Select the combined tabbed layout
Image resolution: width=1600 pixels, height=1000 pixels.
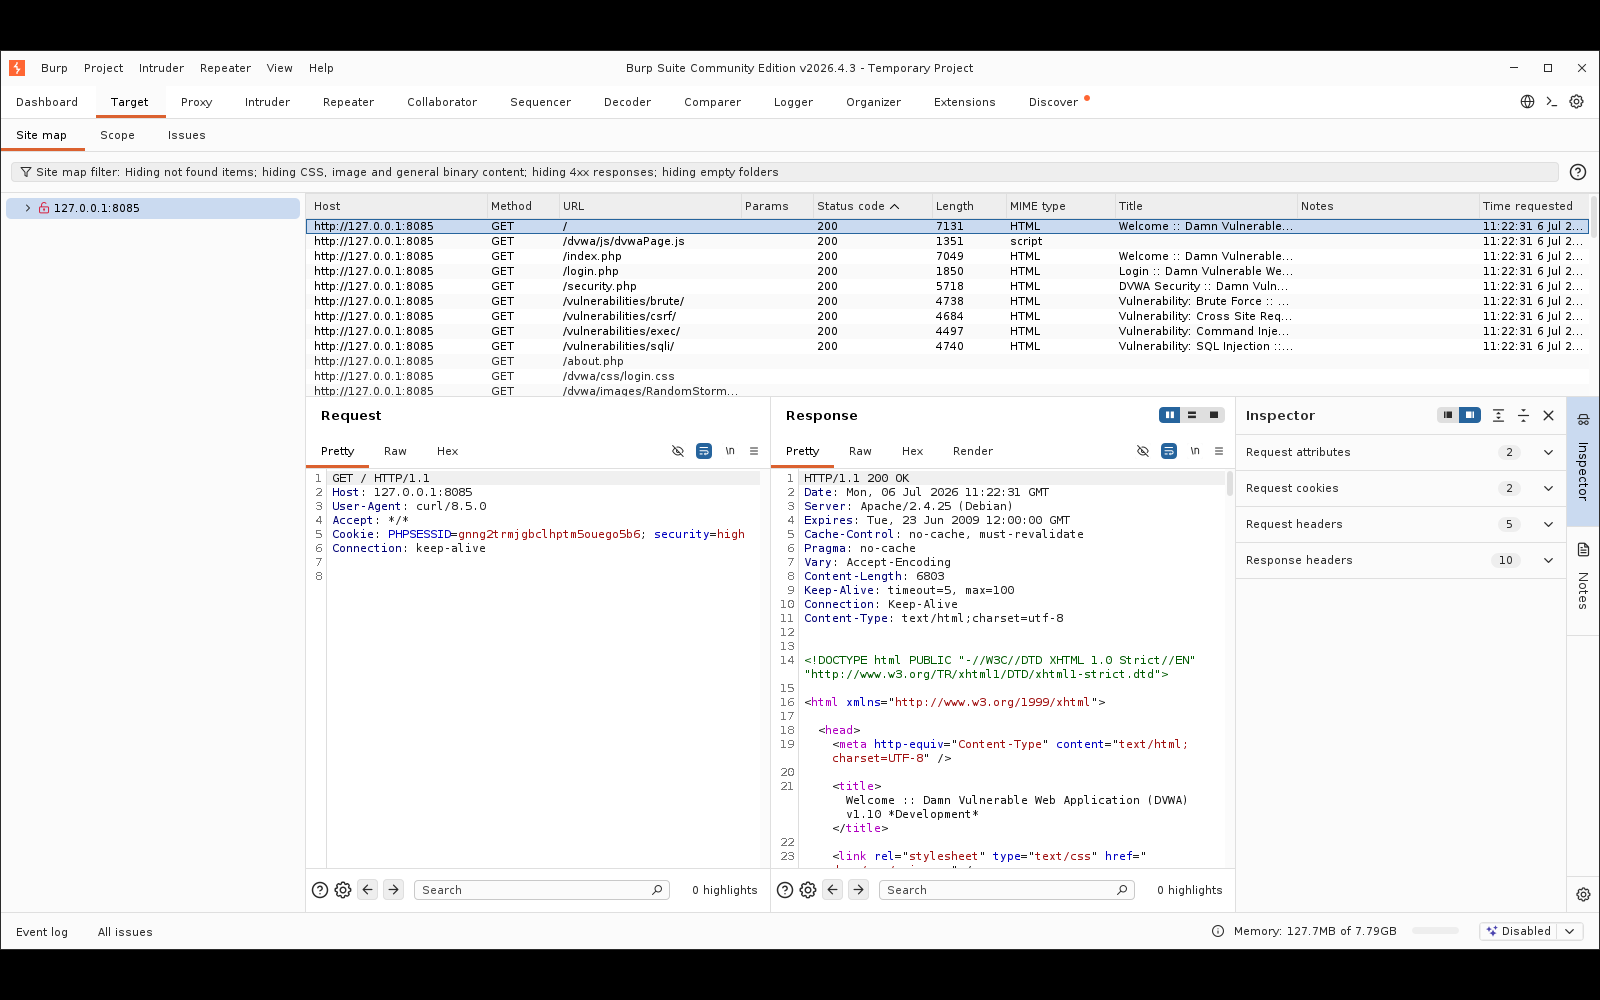click(x=1214, y=415)
